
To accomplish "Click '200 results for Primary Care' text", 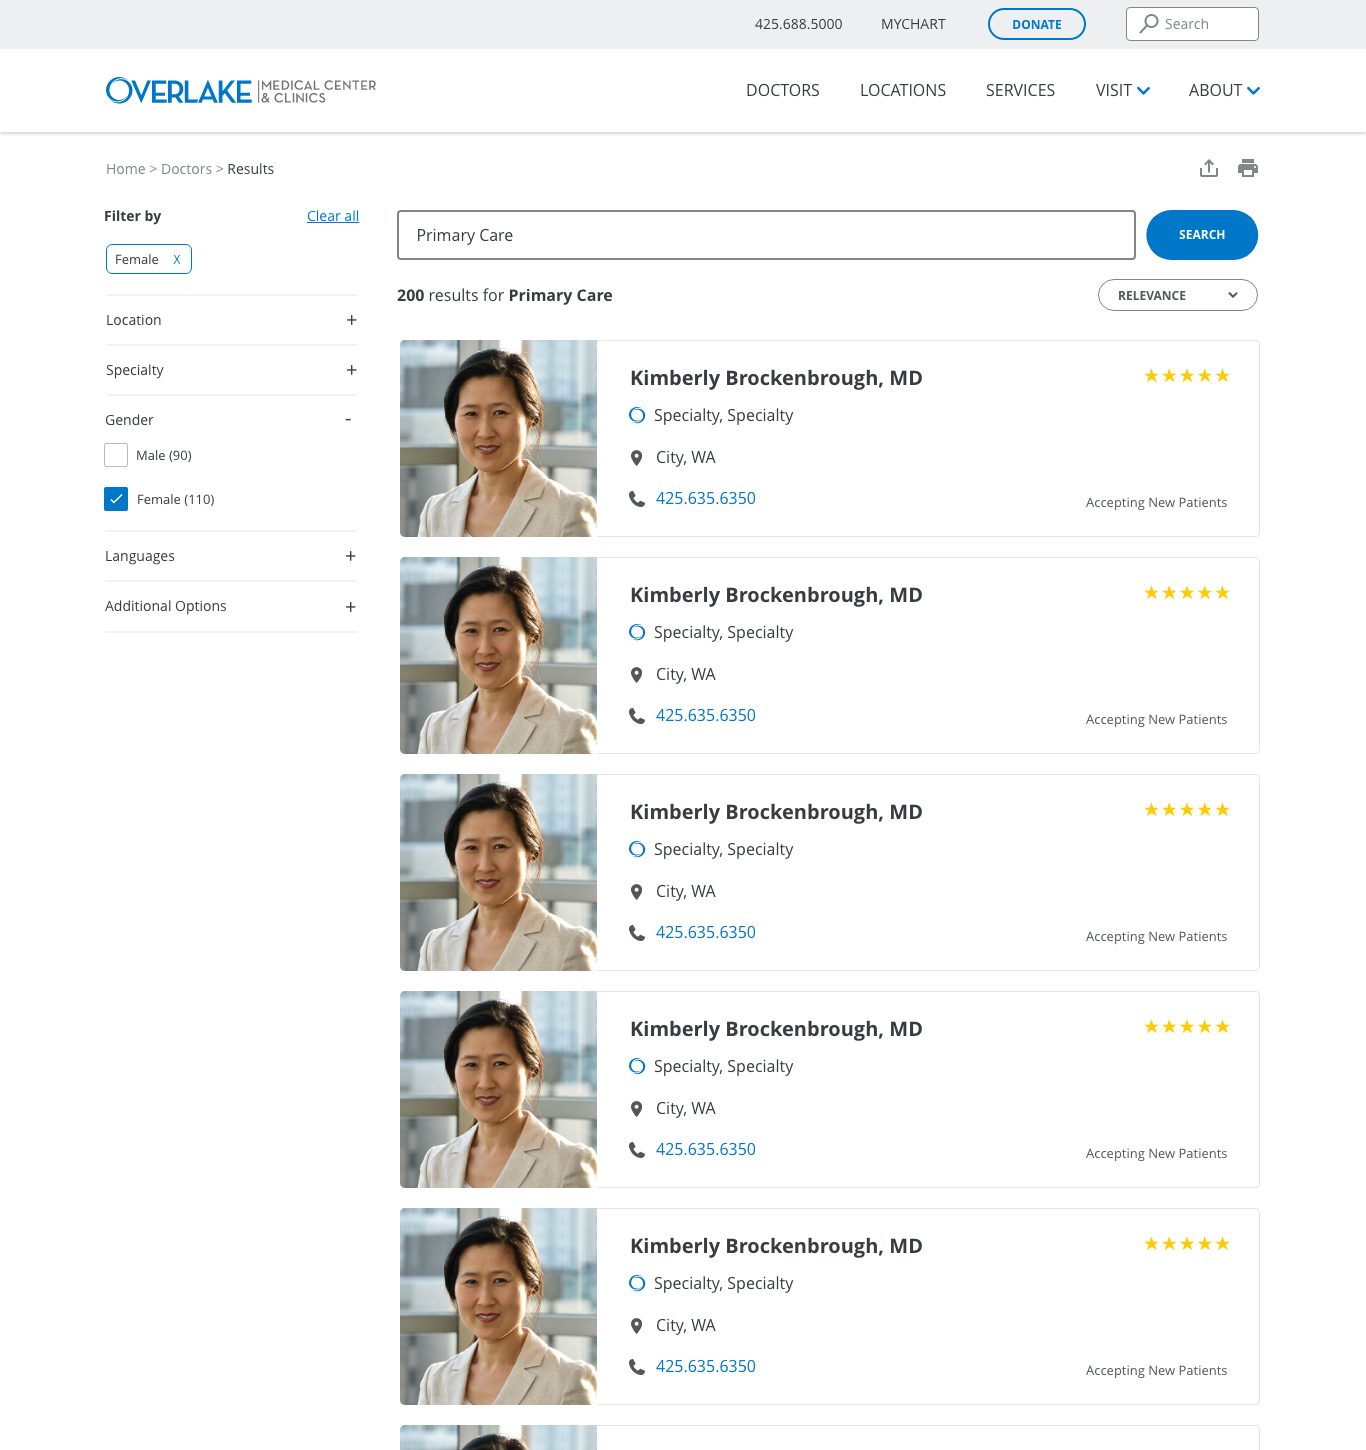I will point(504,295).
